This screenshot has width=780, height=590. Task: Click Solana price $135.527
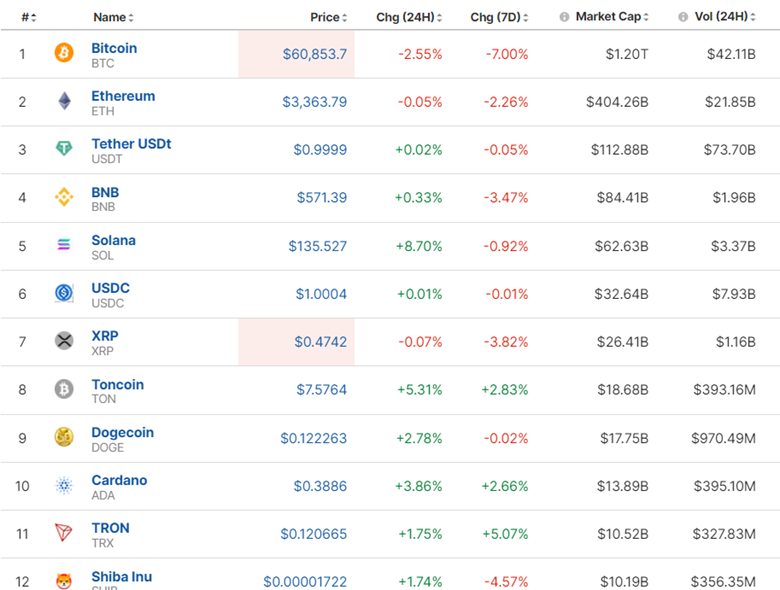click(317, 246)
